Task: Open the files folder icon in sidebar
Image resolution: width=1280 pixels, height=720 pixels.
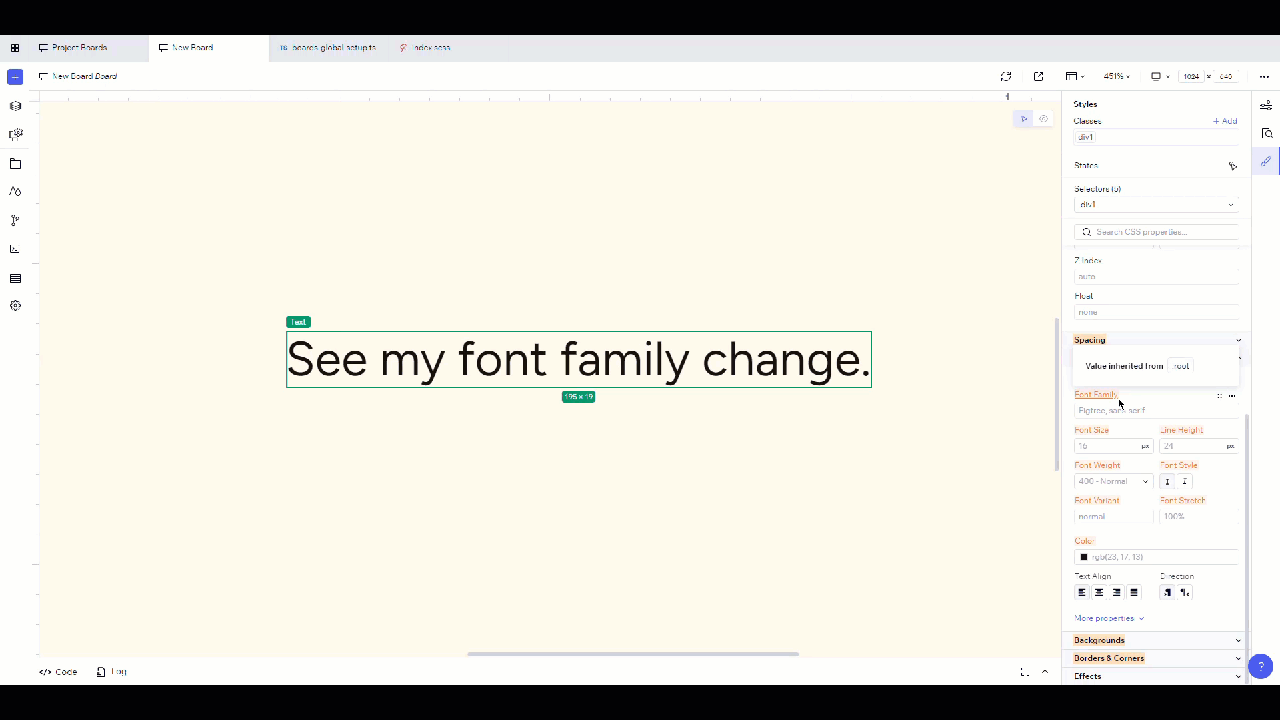Action: (15, 163)
